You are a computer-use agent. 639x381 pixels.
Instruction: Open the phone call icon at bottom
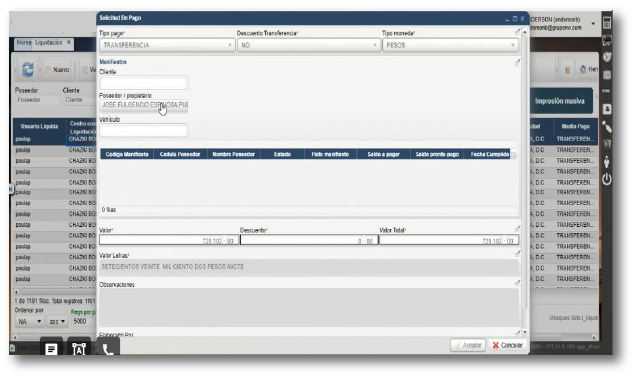pos(108,350)
